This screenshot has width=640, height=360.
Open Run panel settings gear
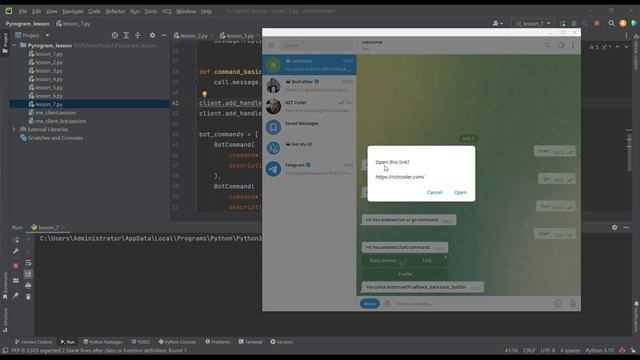[614, 227]
